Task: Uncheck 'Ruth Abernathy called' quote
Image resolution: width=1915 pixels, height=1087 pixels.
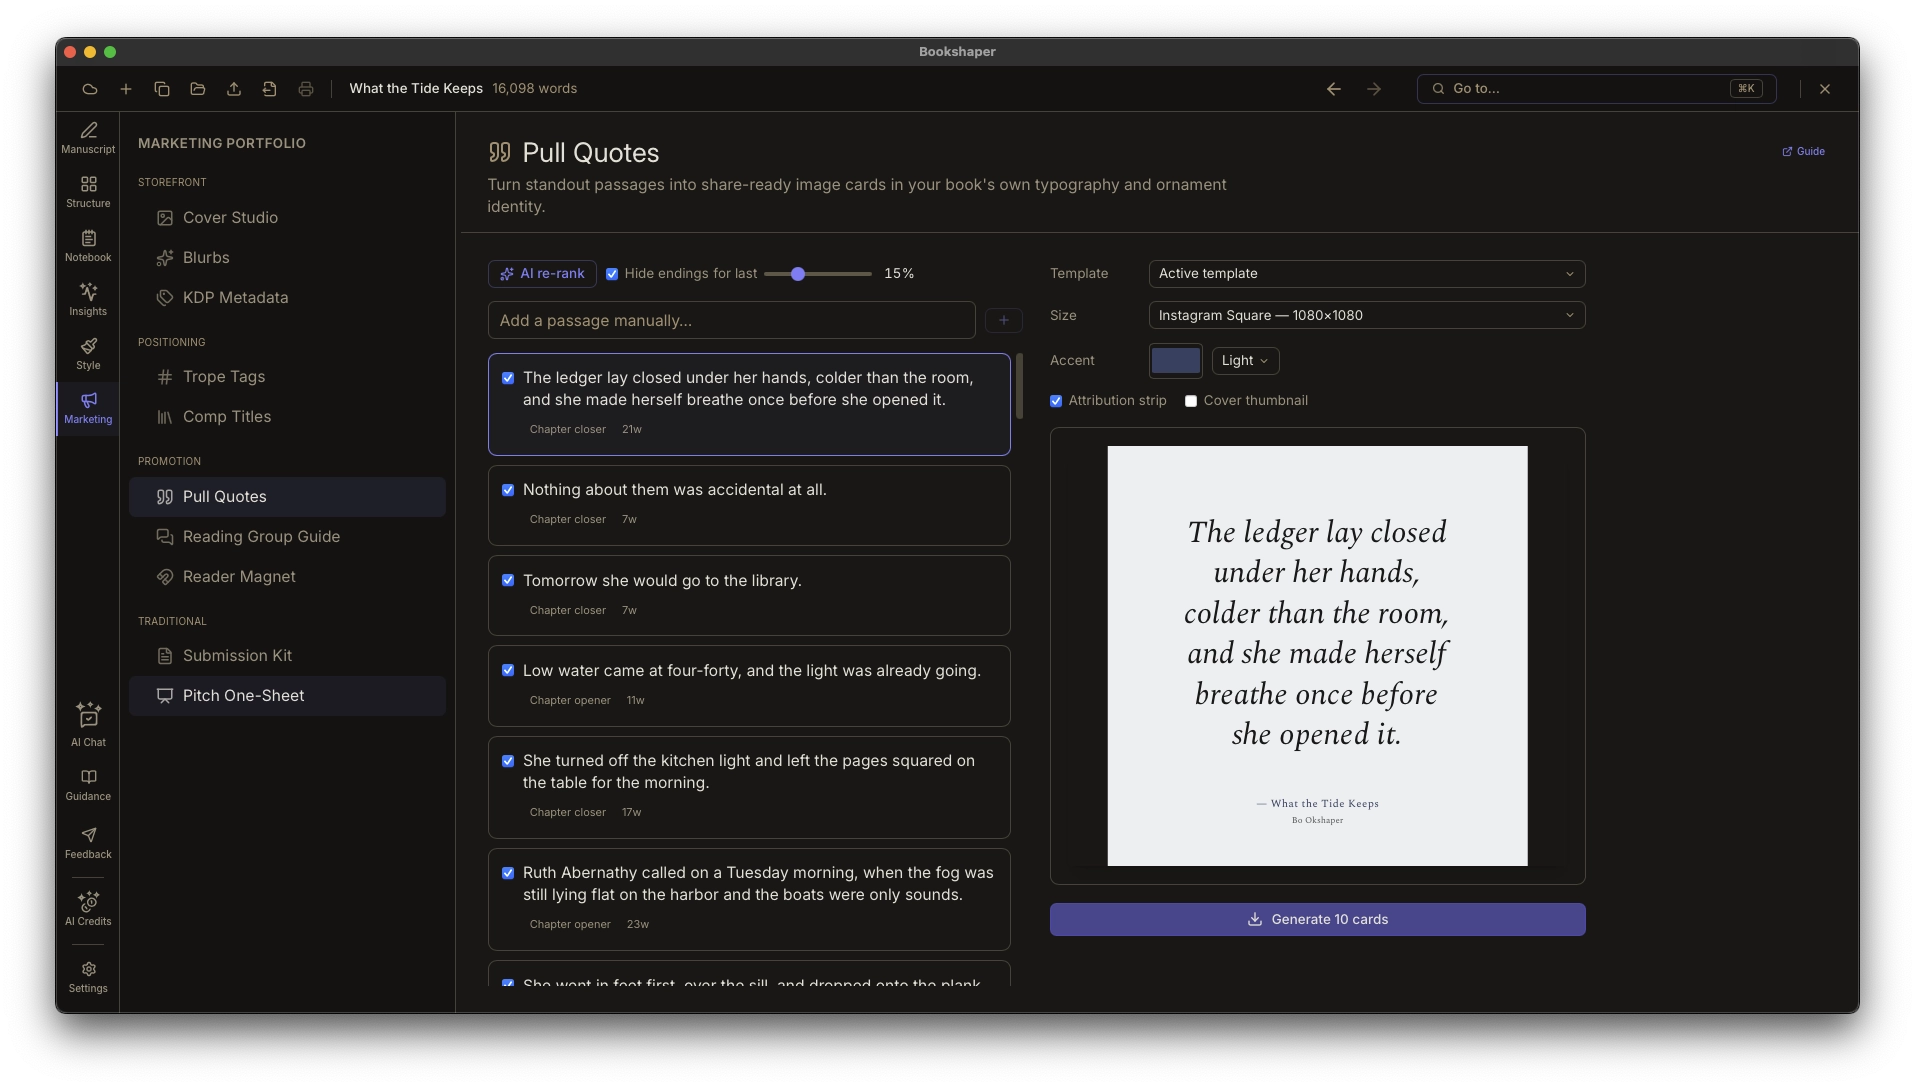Action: [x=508, y=873]
